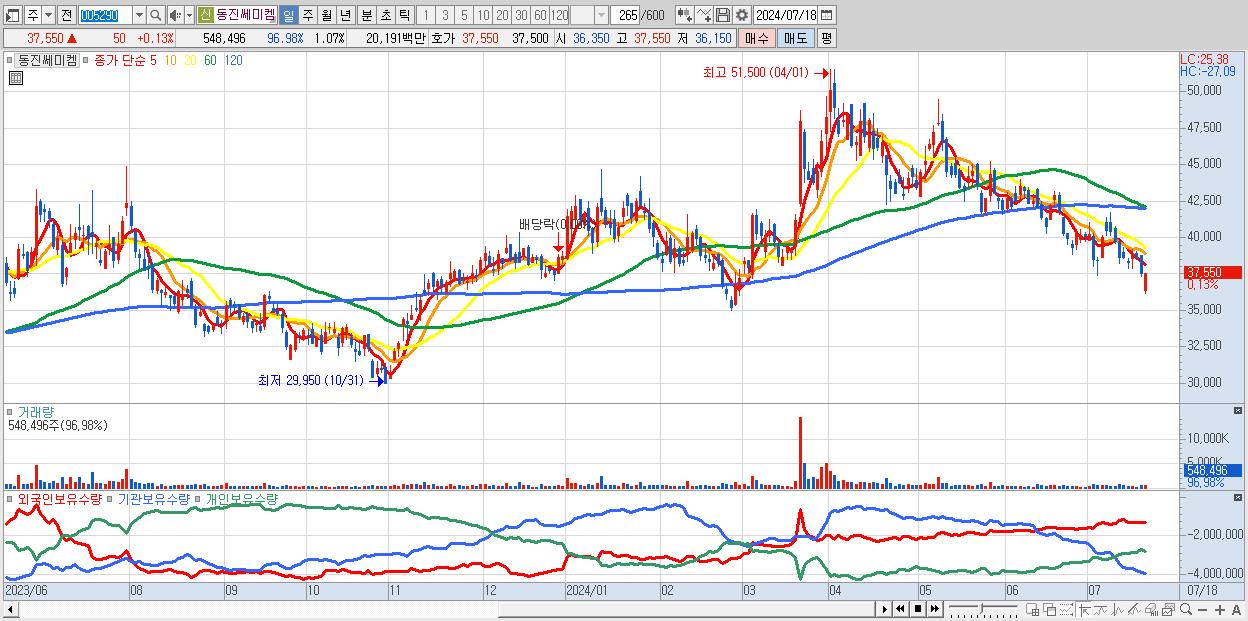Click the grid table icon under legend
Screen dimensions: 1248x621
tap(15, 77)
